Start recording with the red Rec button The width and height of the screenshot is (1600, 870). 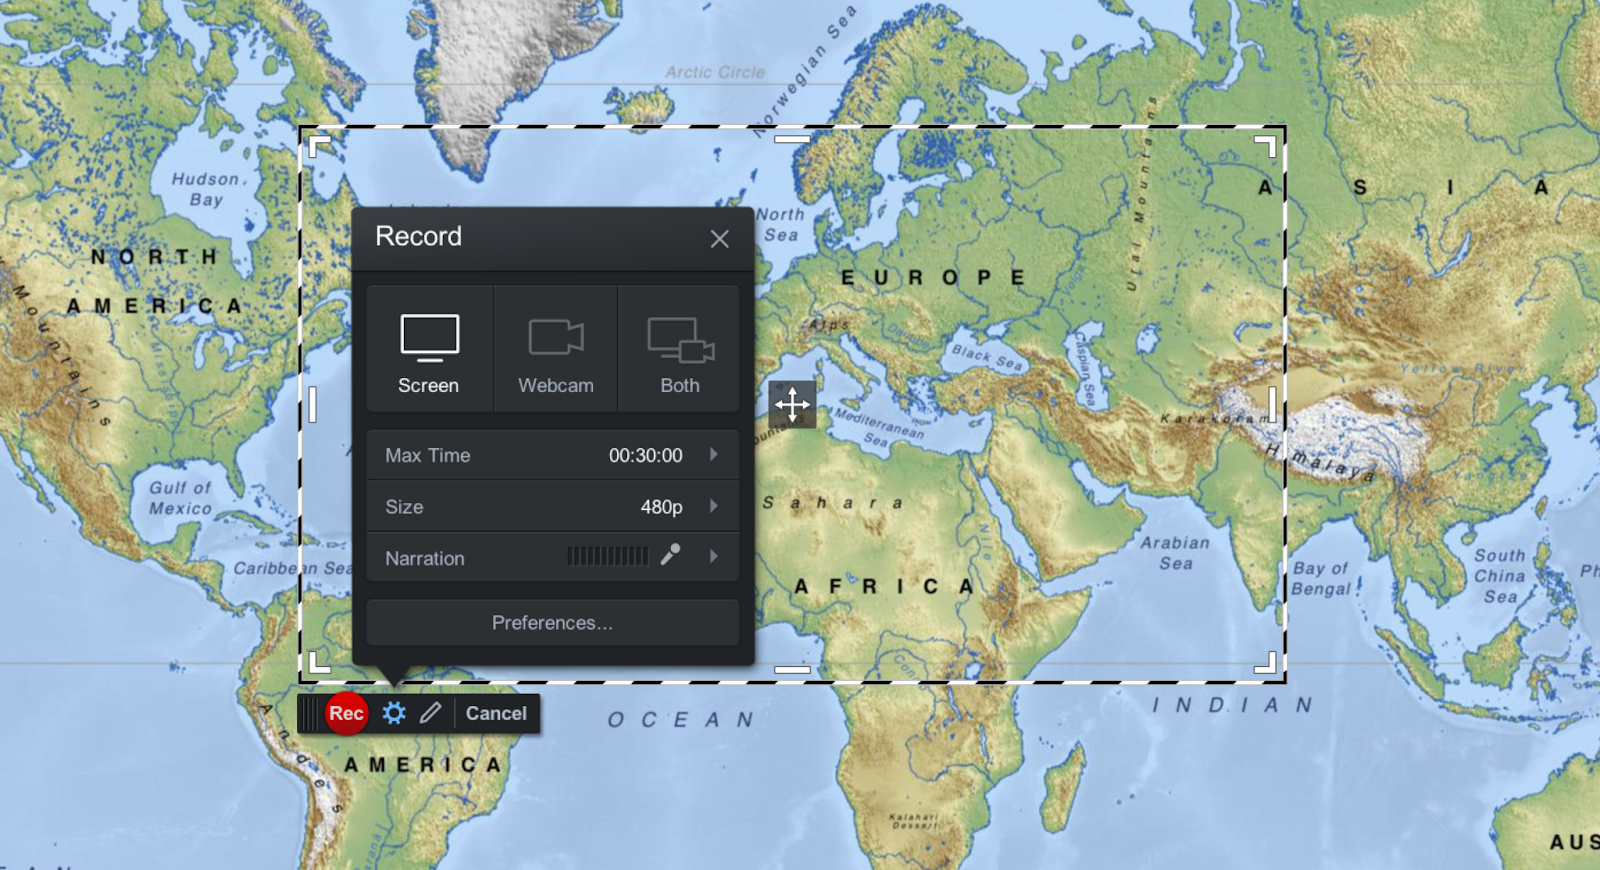point(346,713)
